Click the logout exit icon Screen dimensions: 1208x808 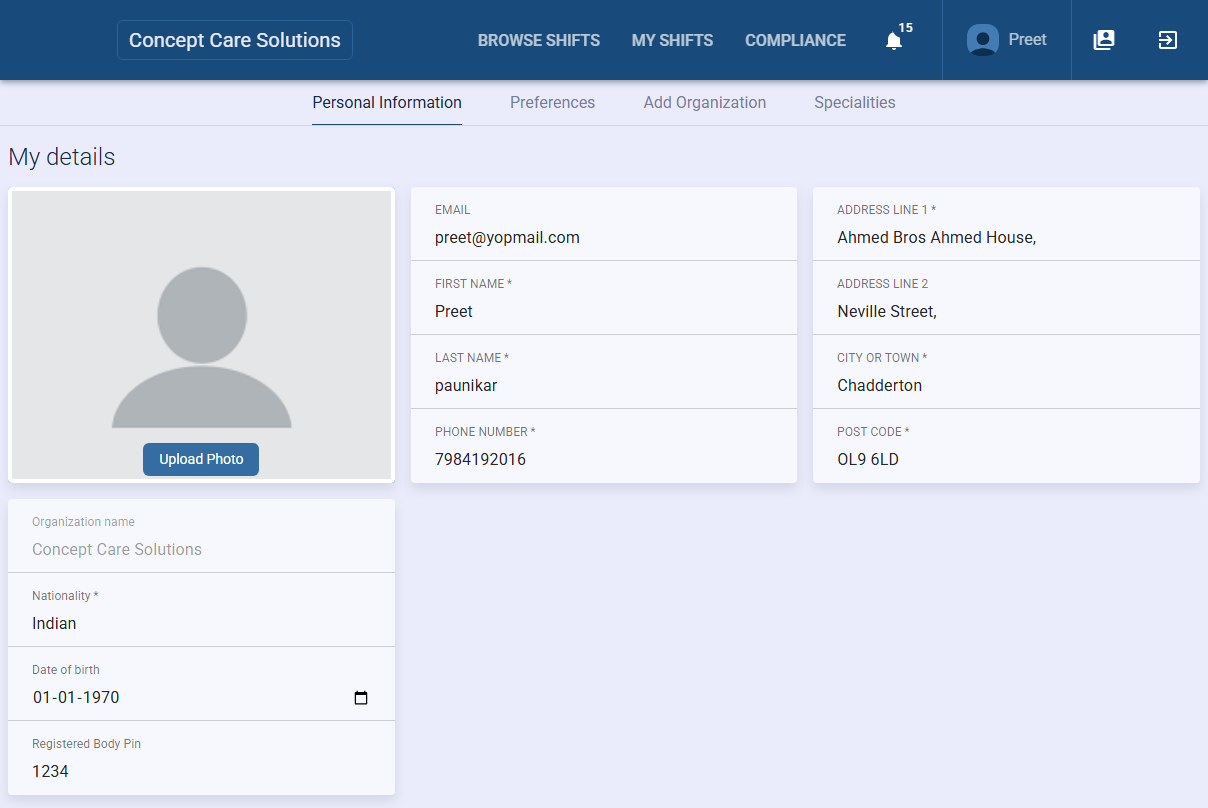(1168, 40)
